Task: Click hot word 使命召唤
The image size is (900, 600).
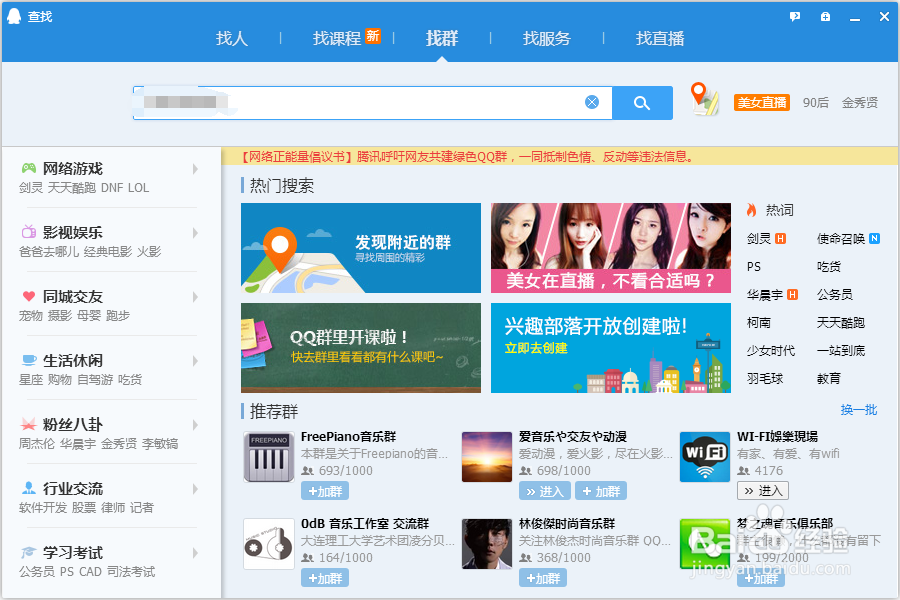Action: pos(841,239)
